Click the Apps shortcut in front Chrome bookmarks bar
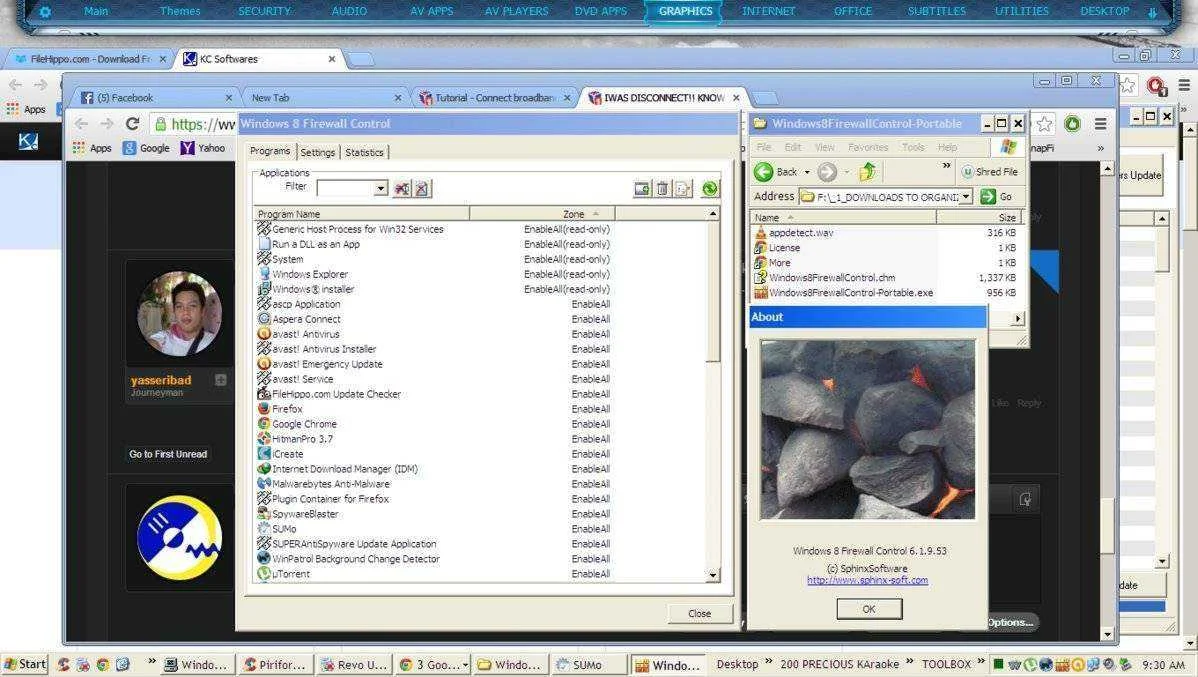The image size is (1198, 677). click(x=92, y=148)
